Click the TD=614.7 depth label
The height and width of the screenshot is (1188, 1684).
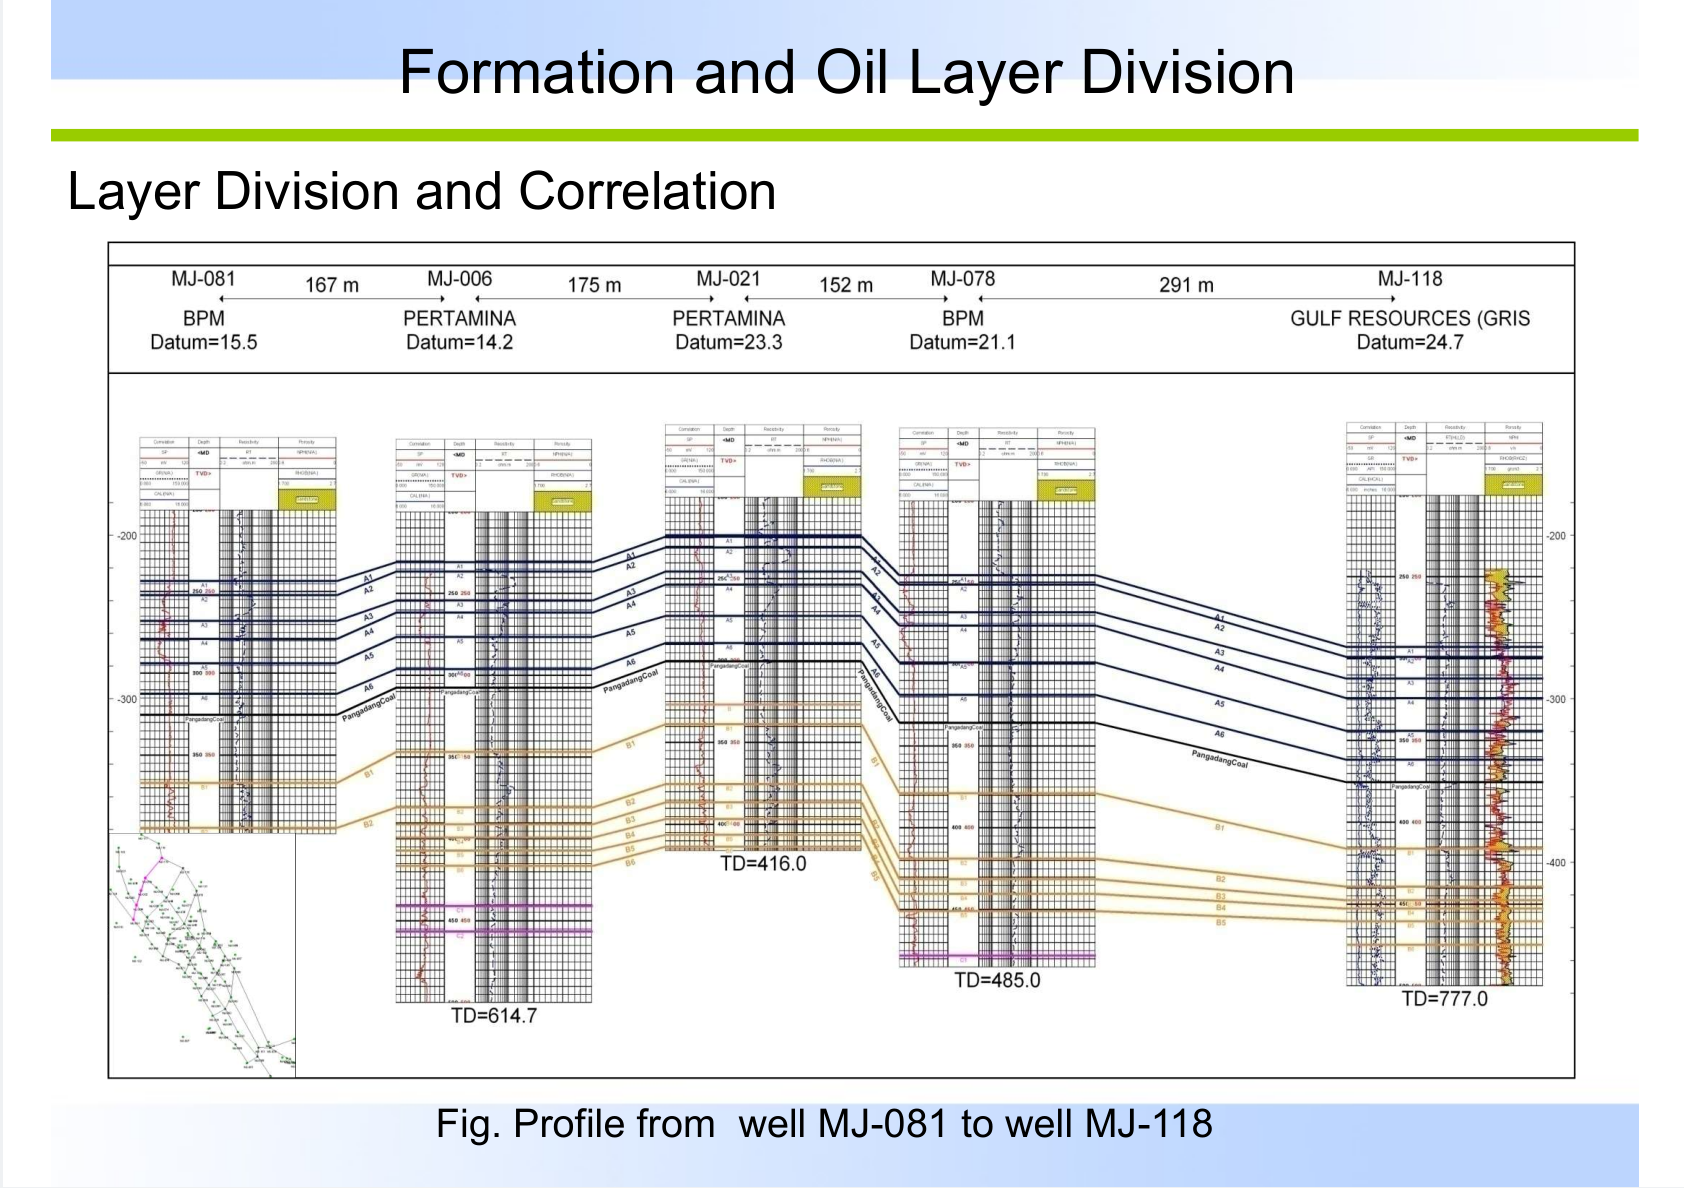coord(494,1016)
